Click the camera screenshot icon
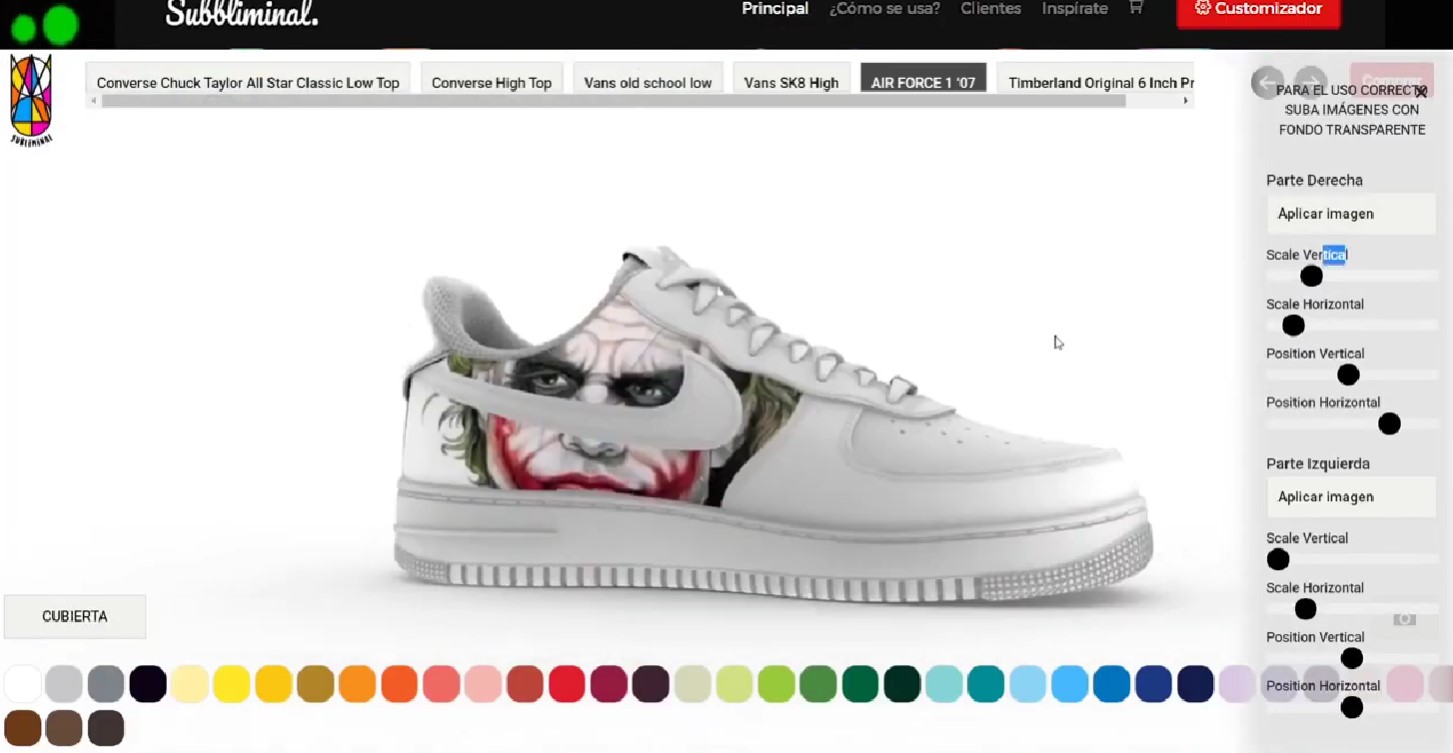Screen dimensions: 1453x753 pos(1404,620)
